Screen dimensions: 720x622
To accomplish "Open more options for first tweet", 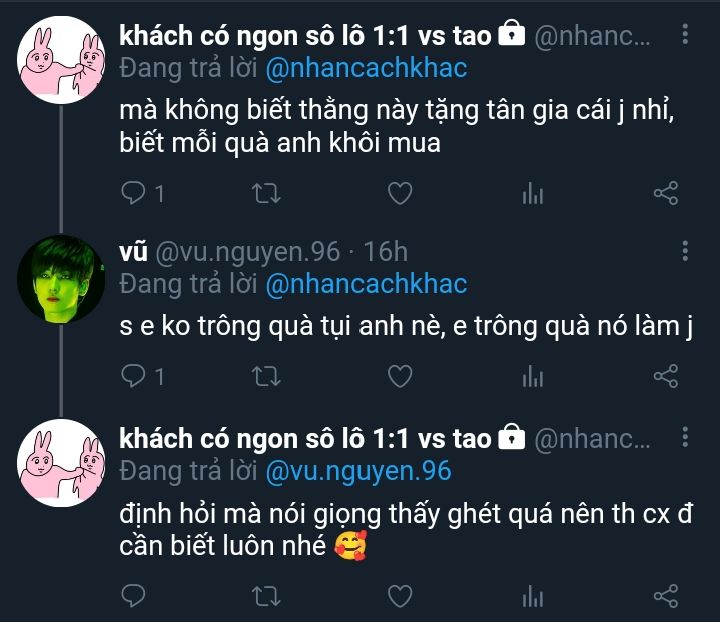I will click(x=685, y=34).
